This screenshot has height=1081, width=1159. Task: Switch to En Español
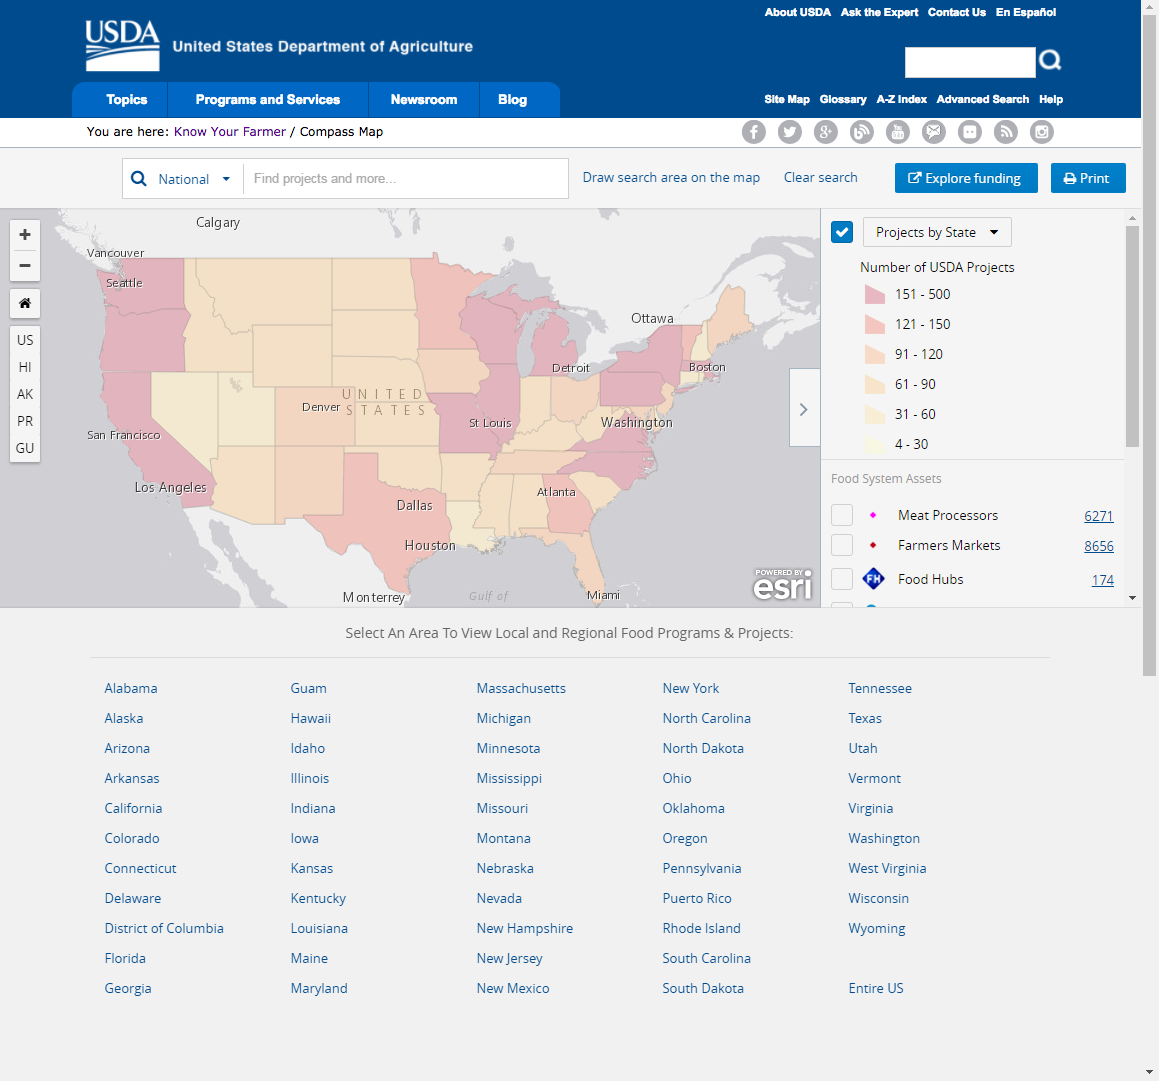[1026, 13]
